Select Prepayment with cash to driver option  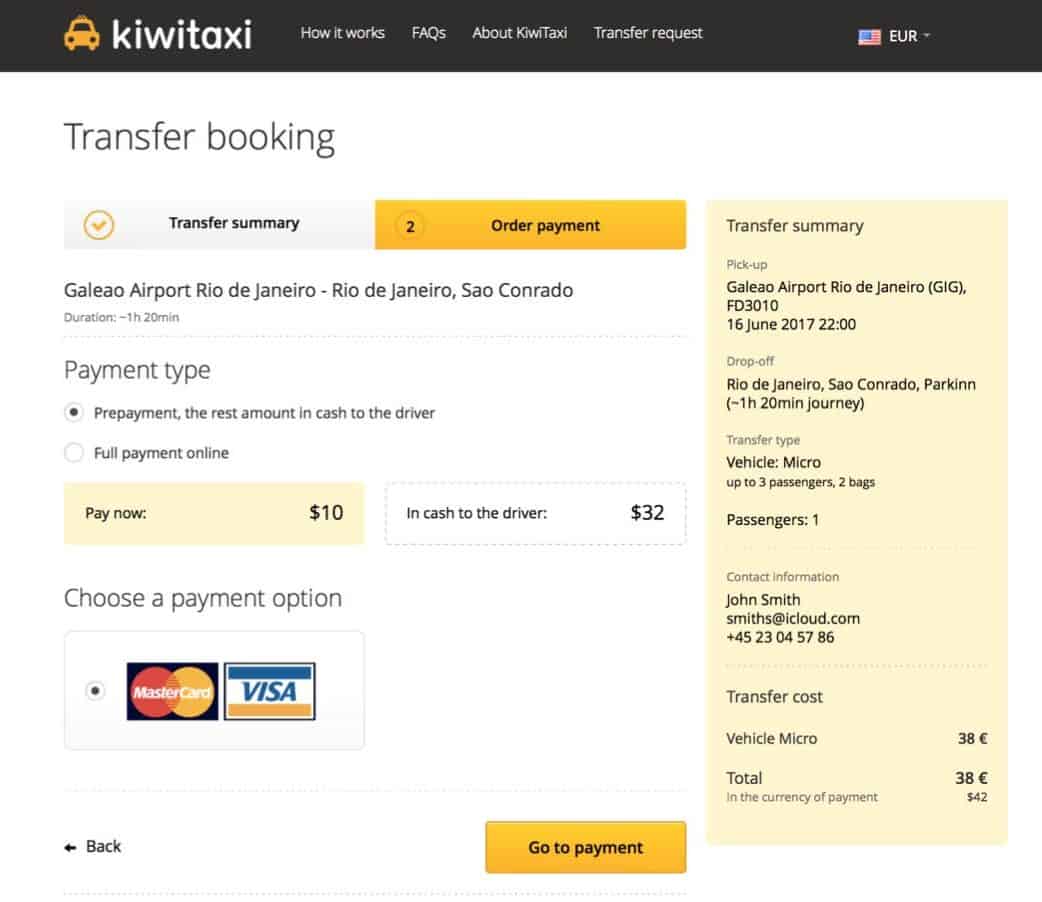[x=73, y=412]
